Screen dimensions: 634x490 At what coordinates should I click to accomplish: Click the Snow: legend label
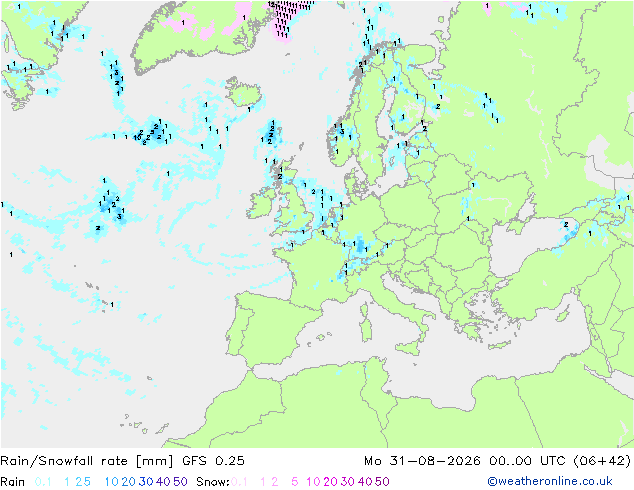(213, 482)
